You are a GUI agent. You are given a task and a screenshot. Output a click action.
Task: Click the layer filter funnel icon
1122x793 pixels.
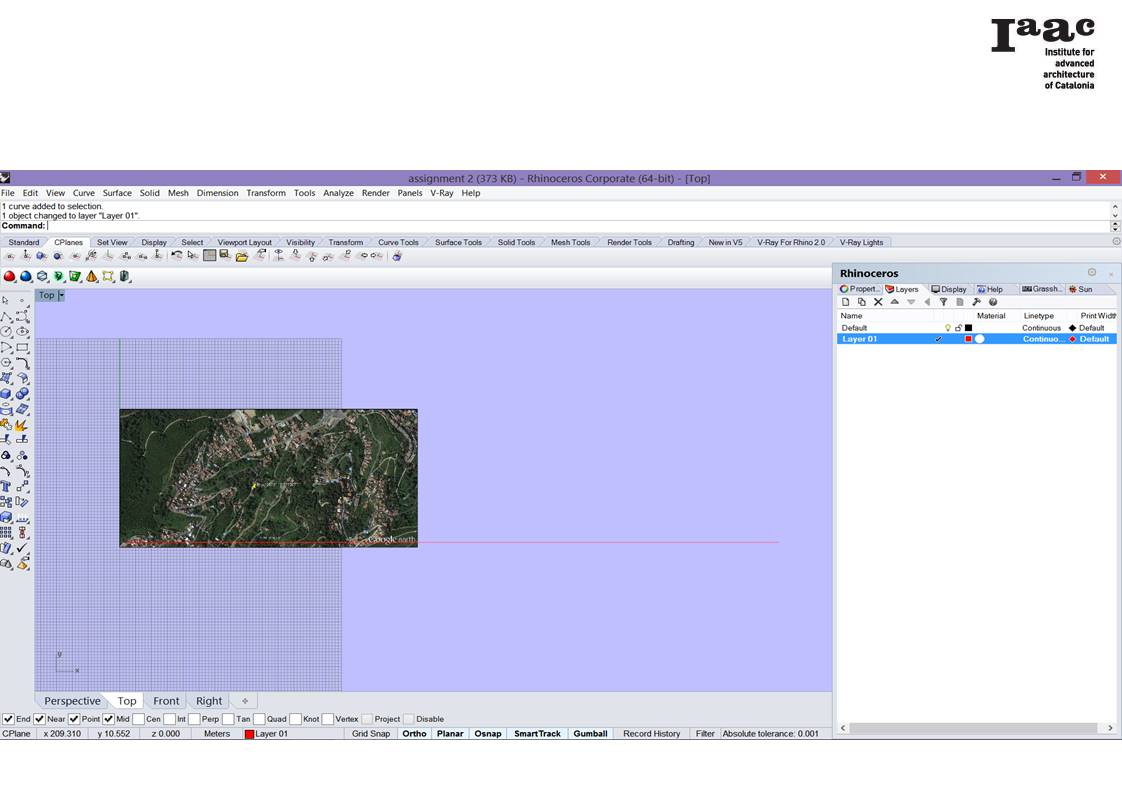(x=943, y=302)
